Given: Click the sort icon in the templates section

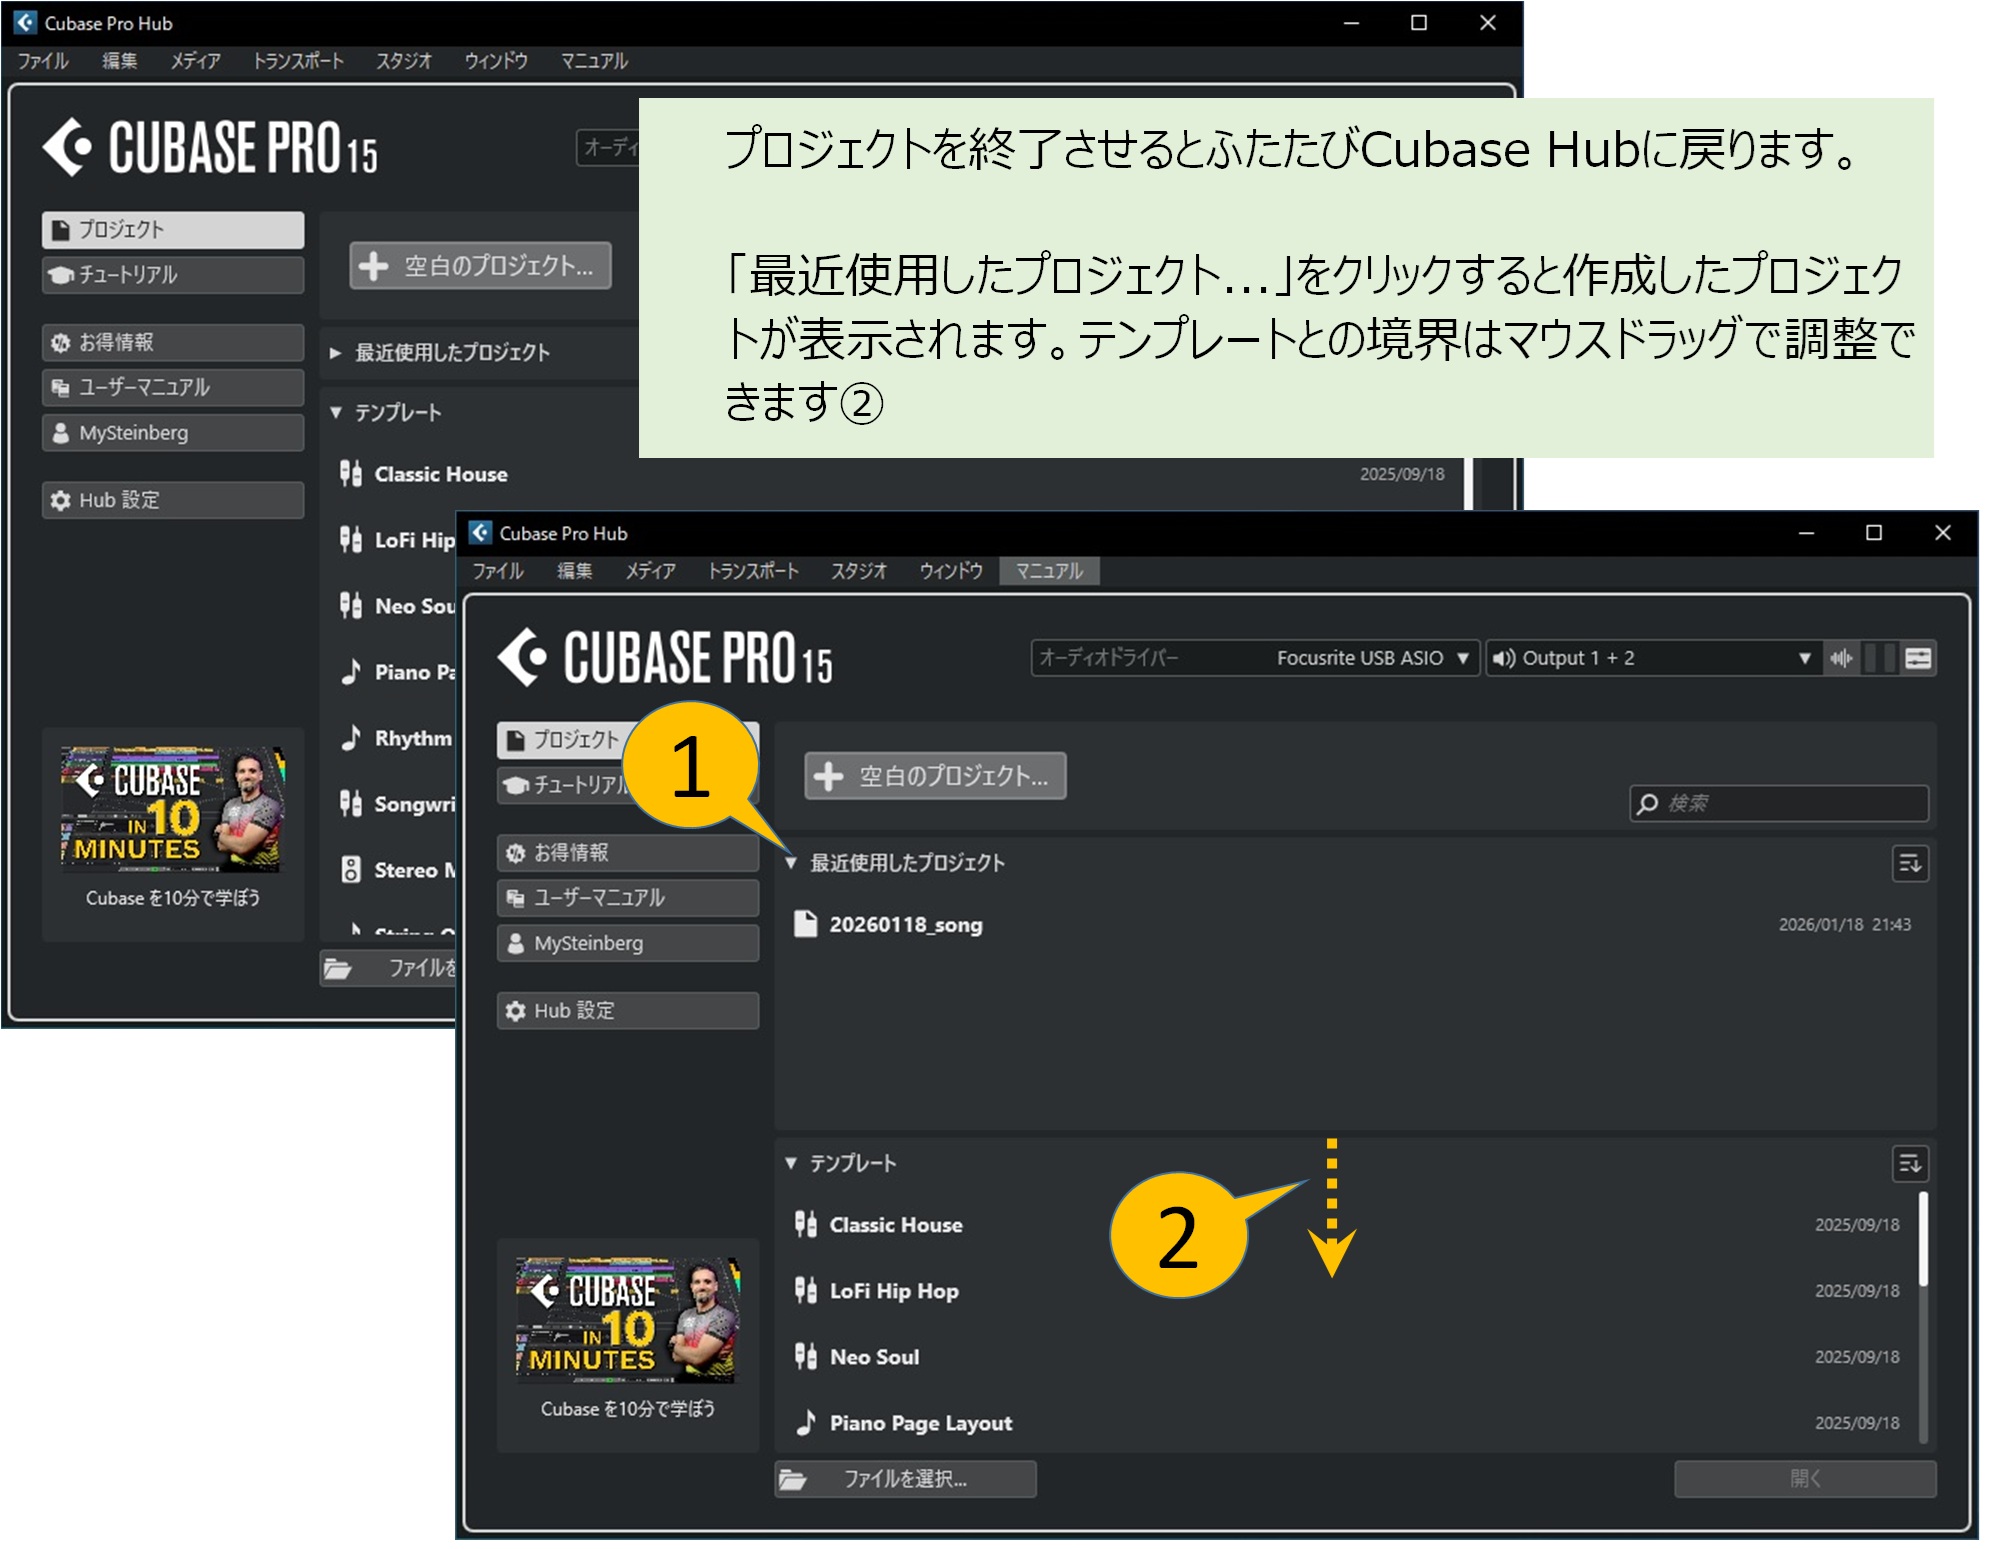Looking at the screenshot, I should click(1911, 1164).
